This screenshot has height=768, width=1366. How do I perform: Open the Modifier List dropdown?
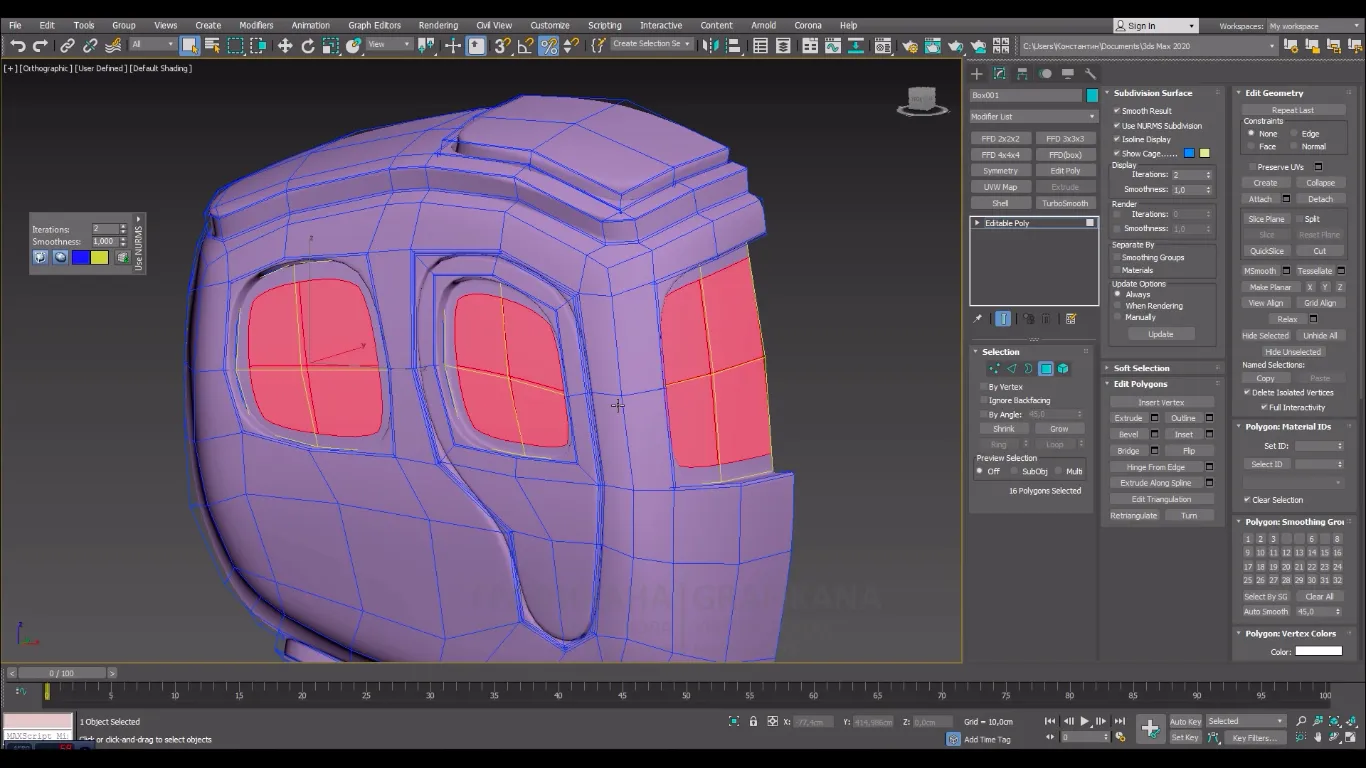pyautogui.click(x=1033, y=117)
